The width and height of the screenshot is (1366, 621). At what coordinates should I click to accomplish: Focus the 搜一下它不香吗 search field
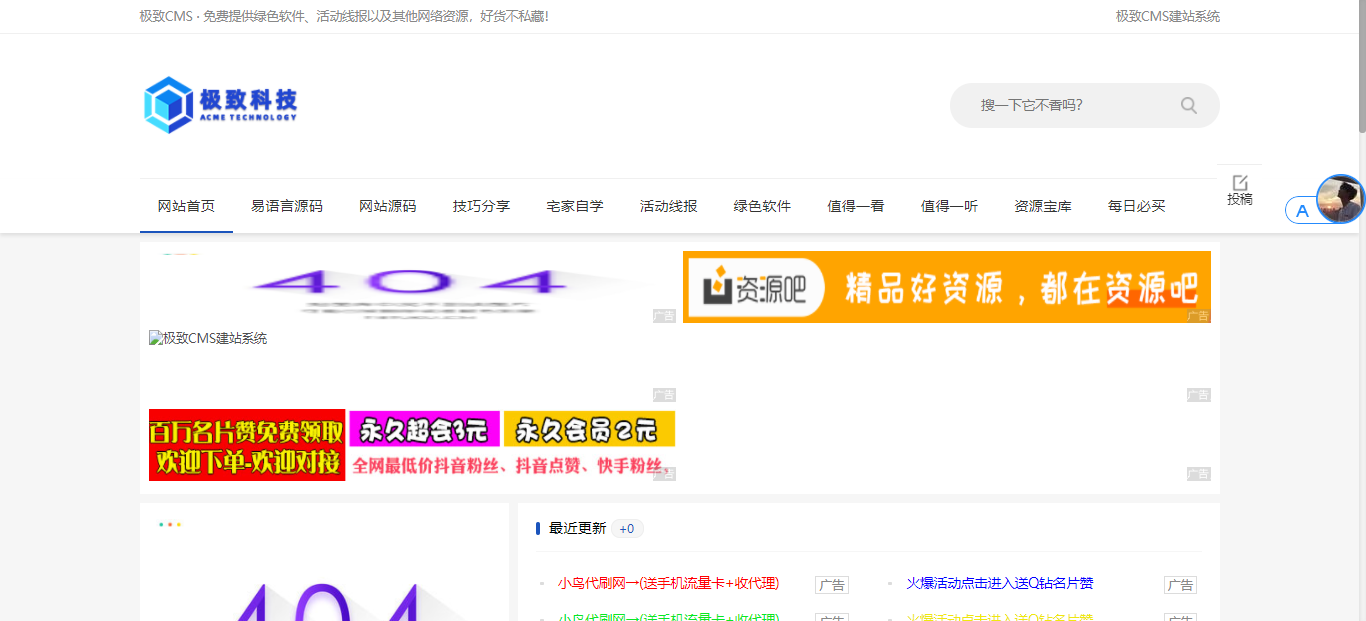click(1060, 105)
